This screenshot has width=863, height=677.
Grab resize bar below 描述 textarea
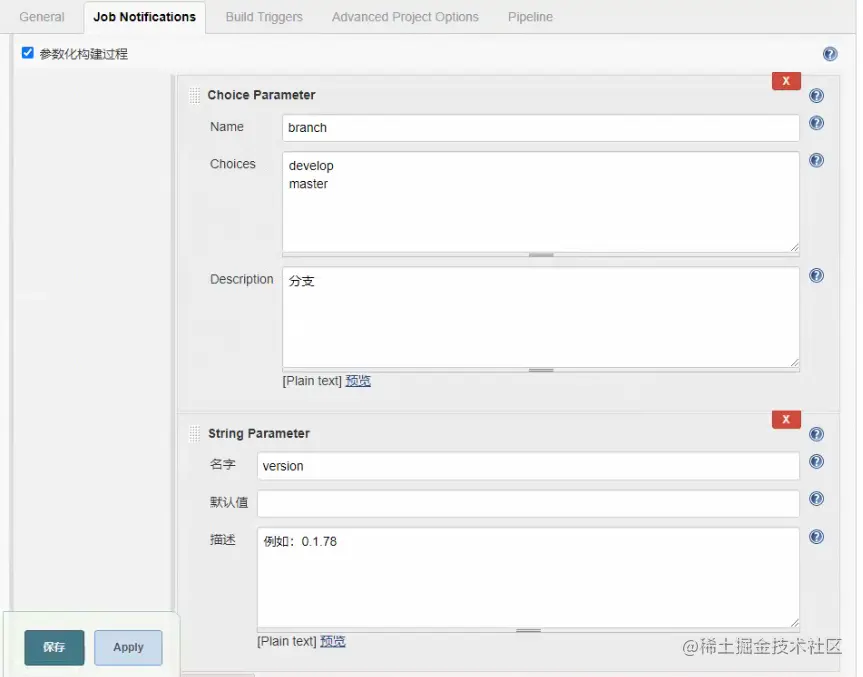pos(528,630)
